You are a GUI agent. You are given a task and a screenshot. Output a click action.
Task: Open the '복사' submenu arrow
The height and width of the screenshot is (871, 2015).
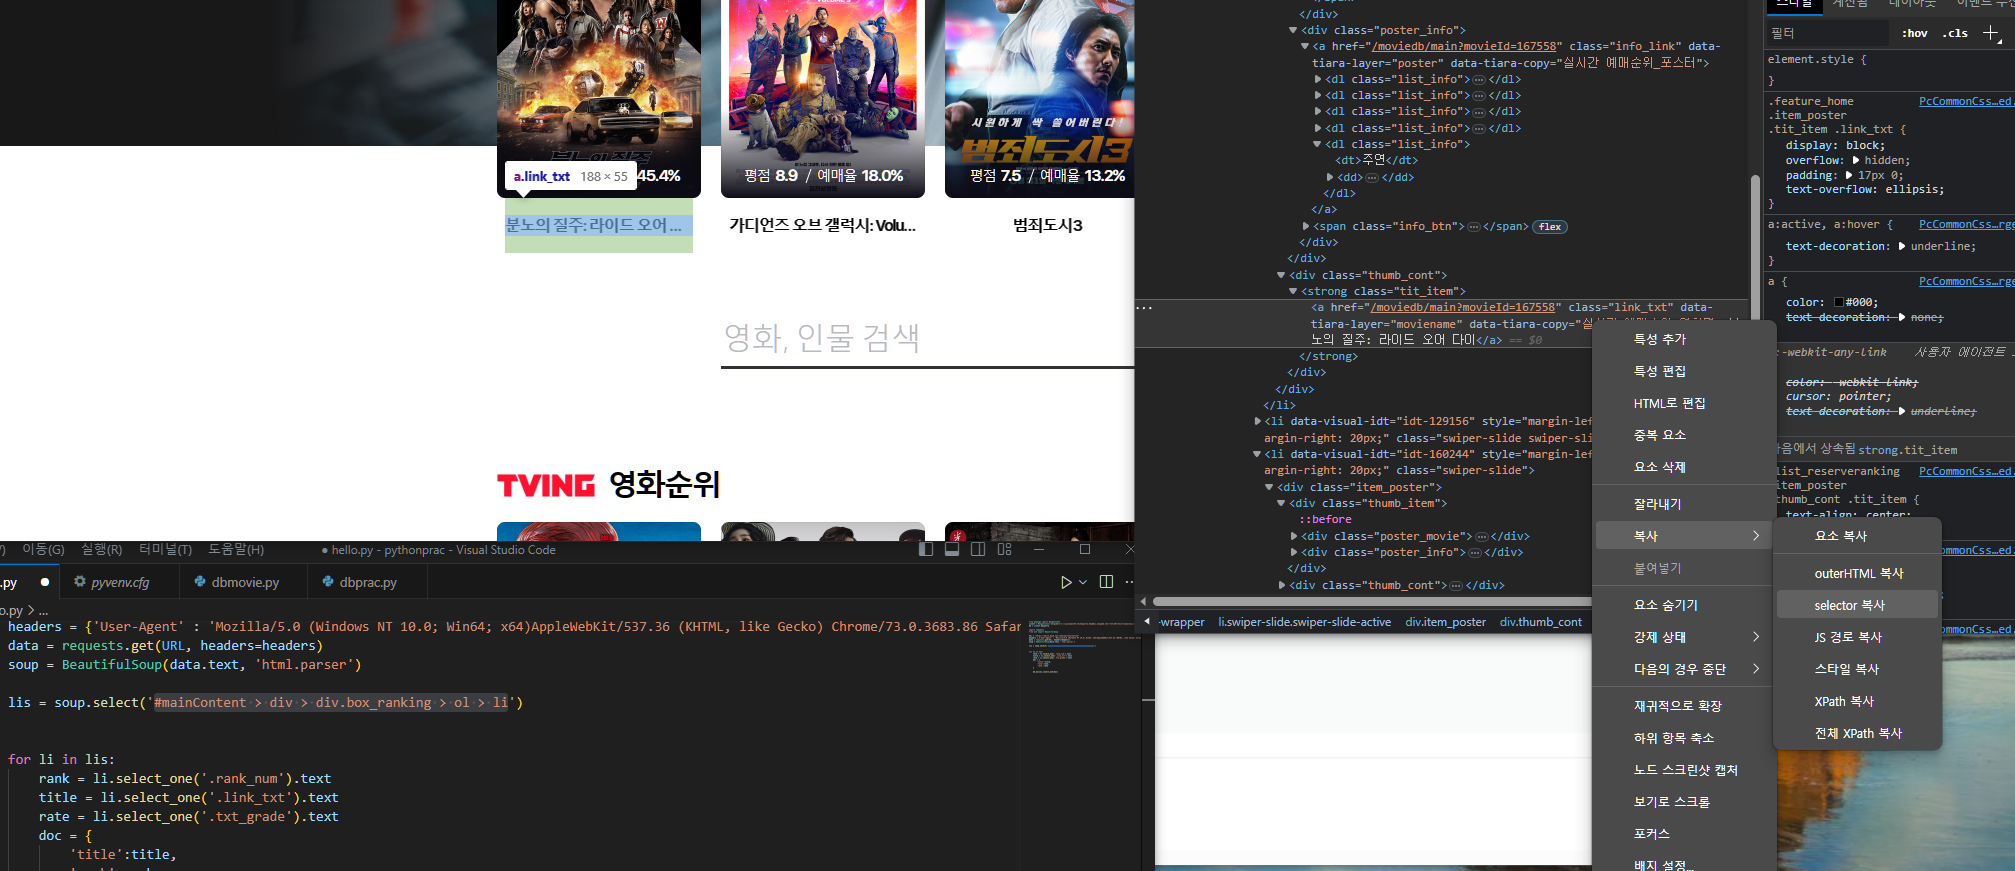pyautogui.click(x=1756, y=536)
